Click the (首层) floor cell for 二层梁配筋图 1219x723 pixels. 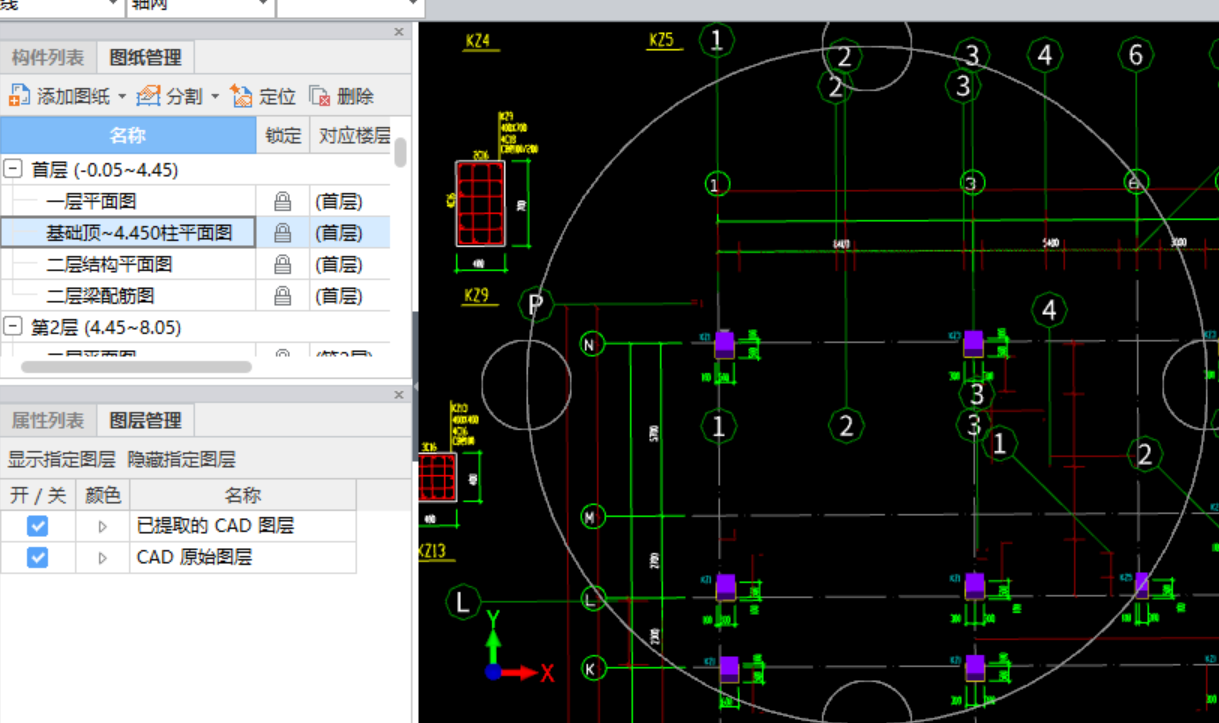point(338,296)
